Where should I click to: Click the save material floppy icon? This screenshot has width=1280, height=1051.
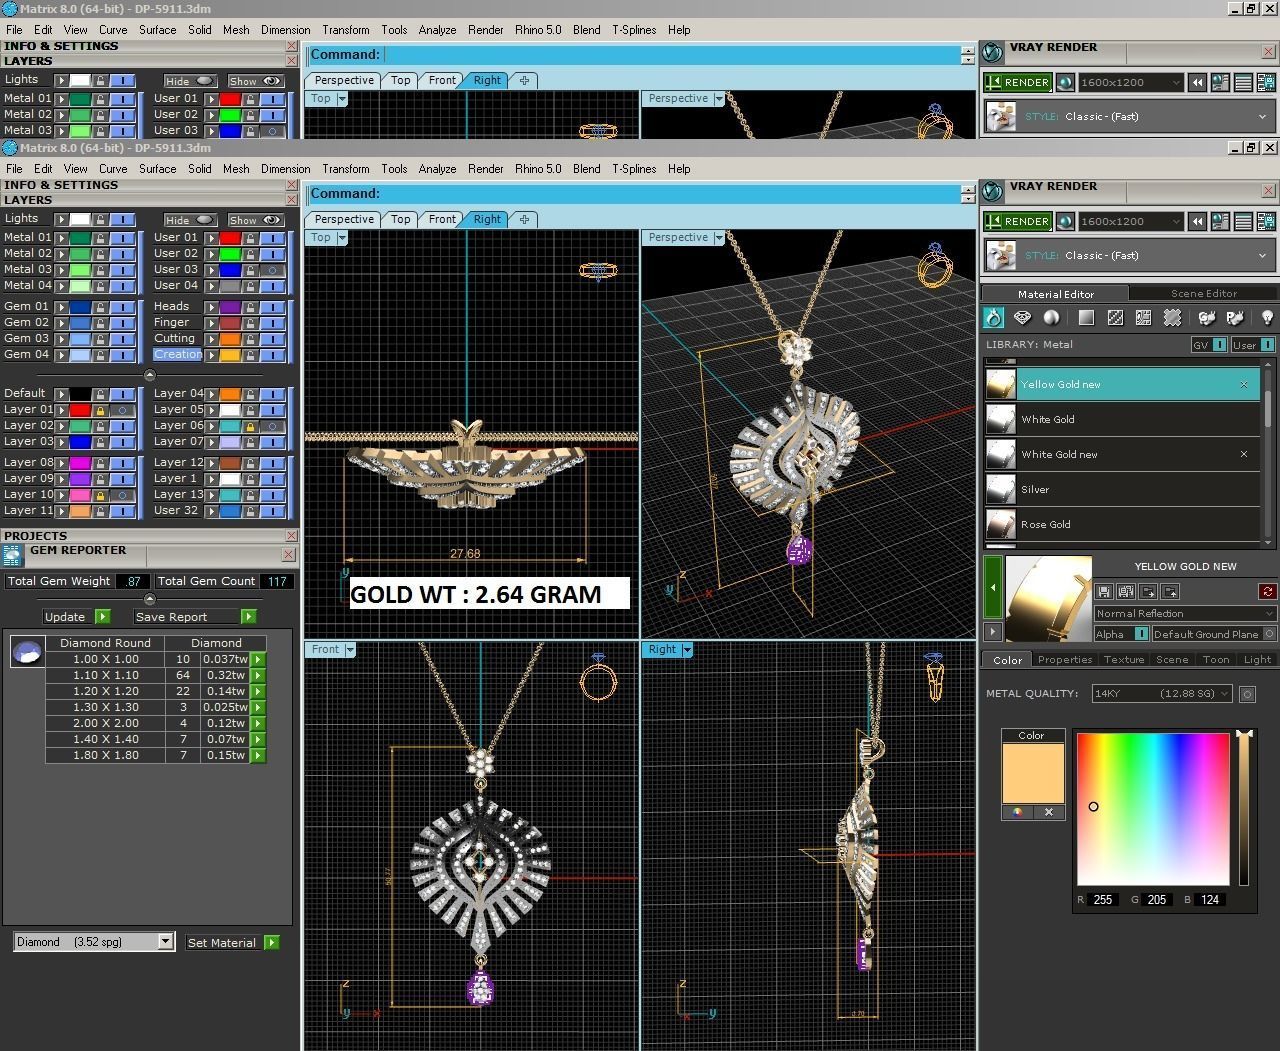pyautogui.click(x=1104, y=592)
